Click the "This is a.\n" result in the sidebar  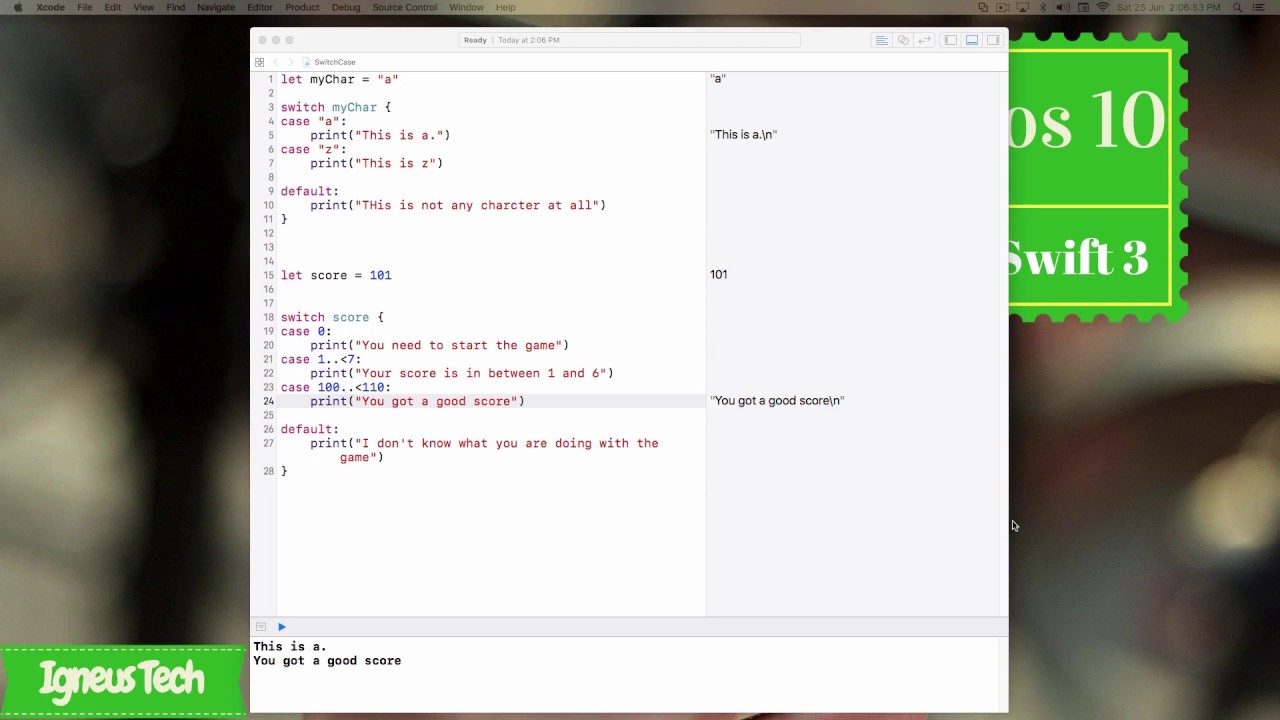coord(744,134)
